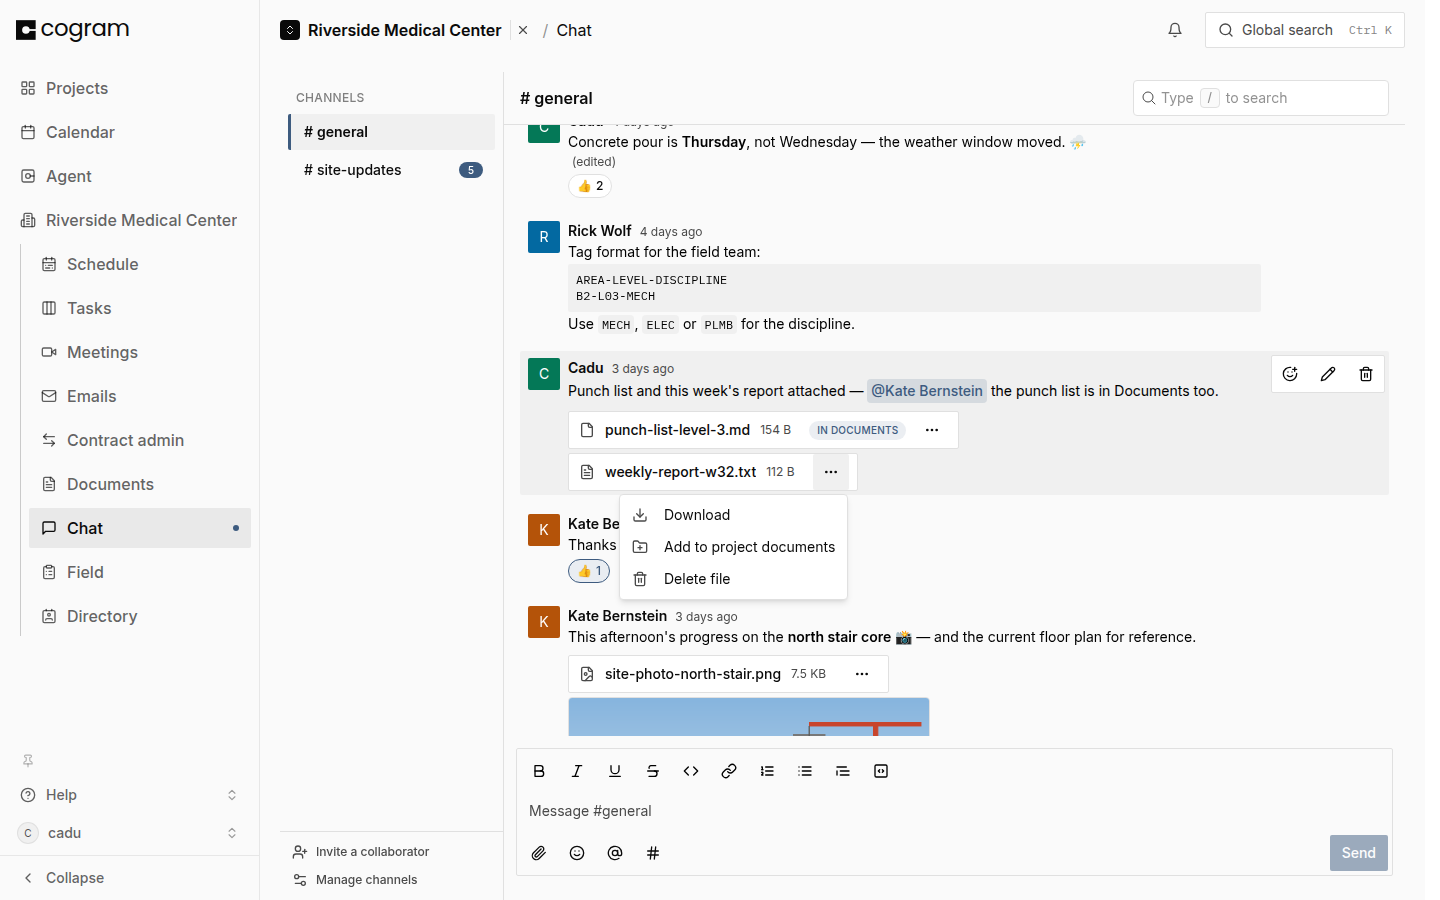Toggle the thumbs-up reaction with count 2
1440x900 pixels.
point(590,186)
